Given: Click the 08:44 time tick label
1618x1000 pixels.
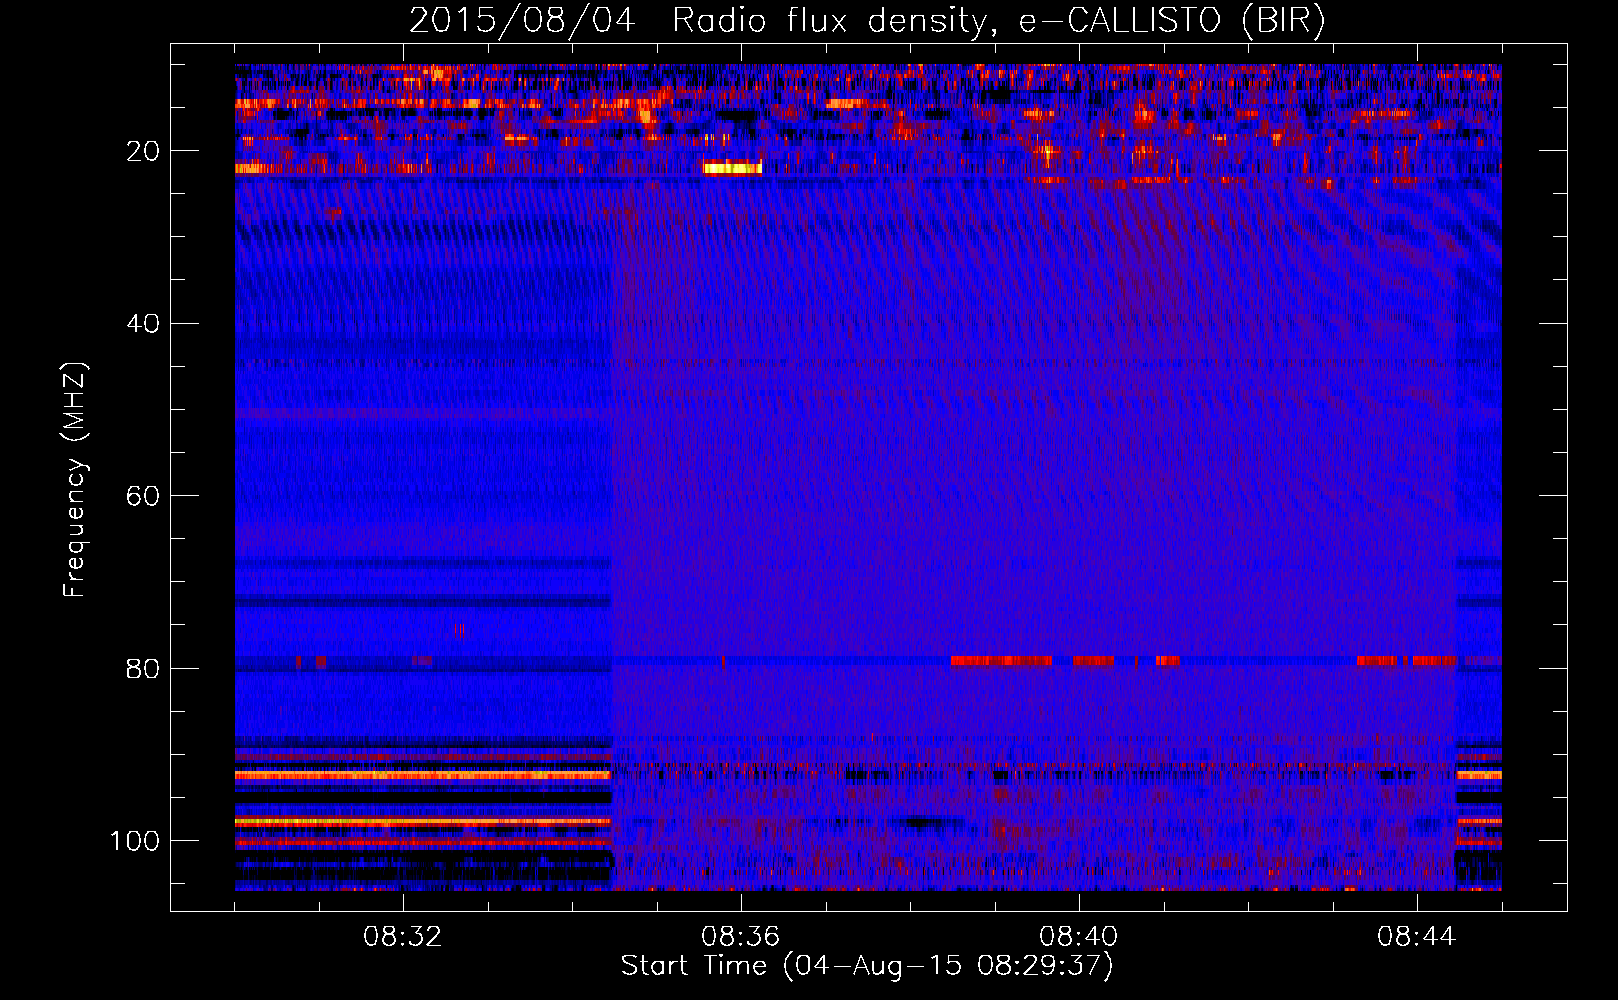Looking at the screenshot, I should click(x=1417, y=937).
